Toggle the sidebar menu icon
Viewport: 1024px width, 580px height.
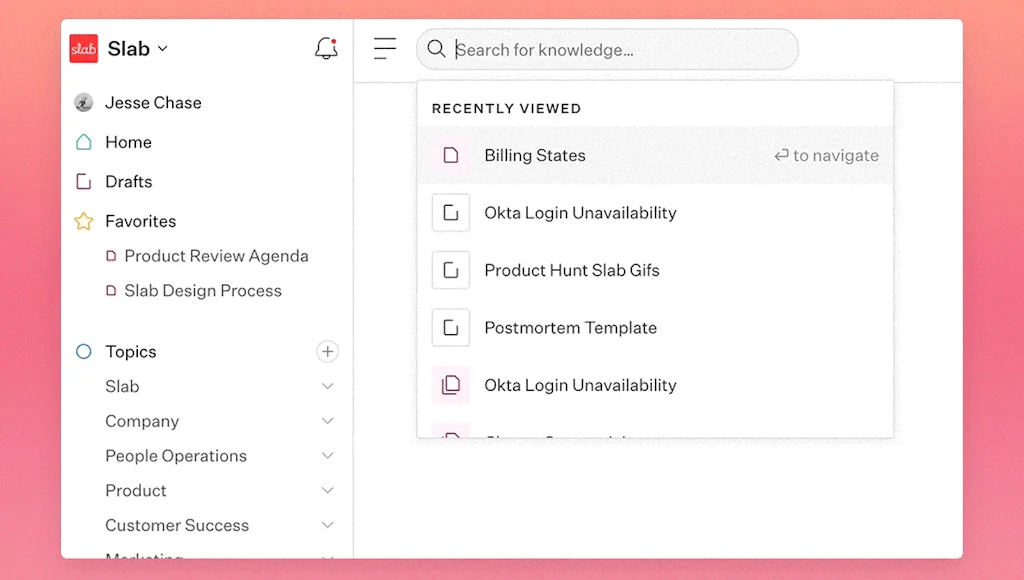385,49
